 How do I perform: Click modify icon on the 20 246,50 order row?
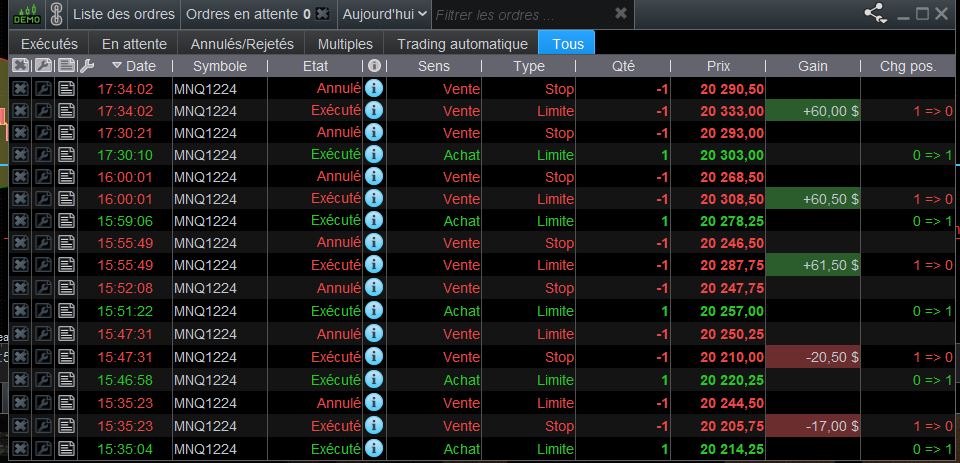coord(43,243)
